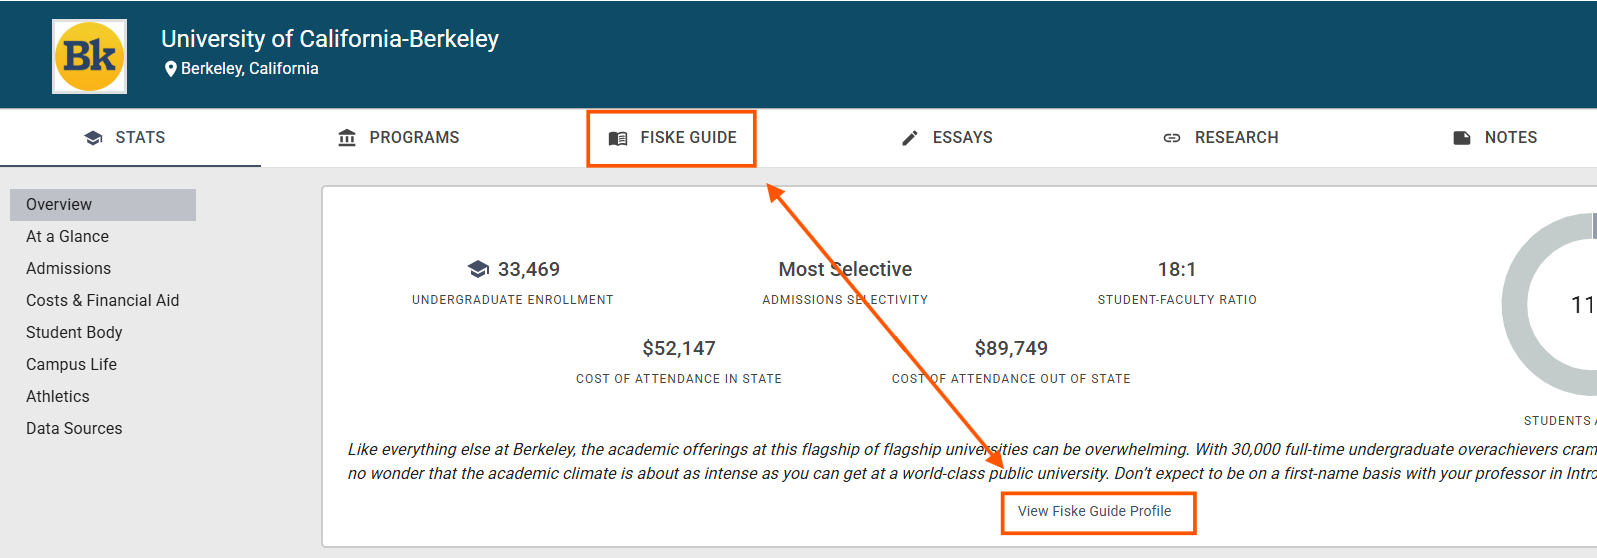Click the enrollment graduation cap icon
The image size is (1597, 558).
(478, 269)
